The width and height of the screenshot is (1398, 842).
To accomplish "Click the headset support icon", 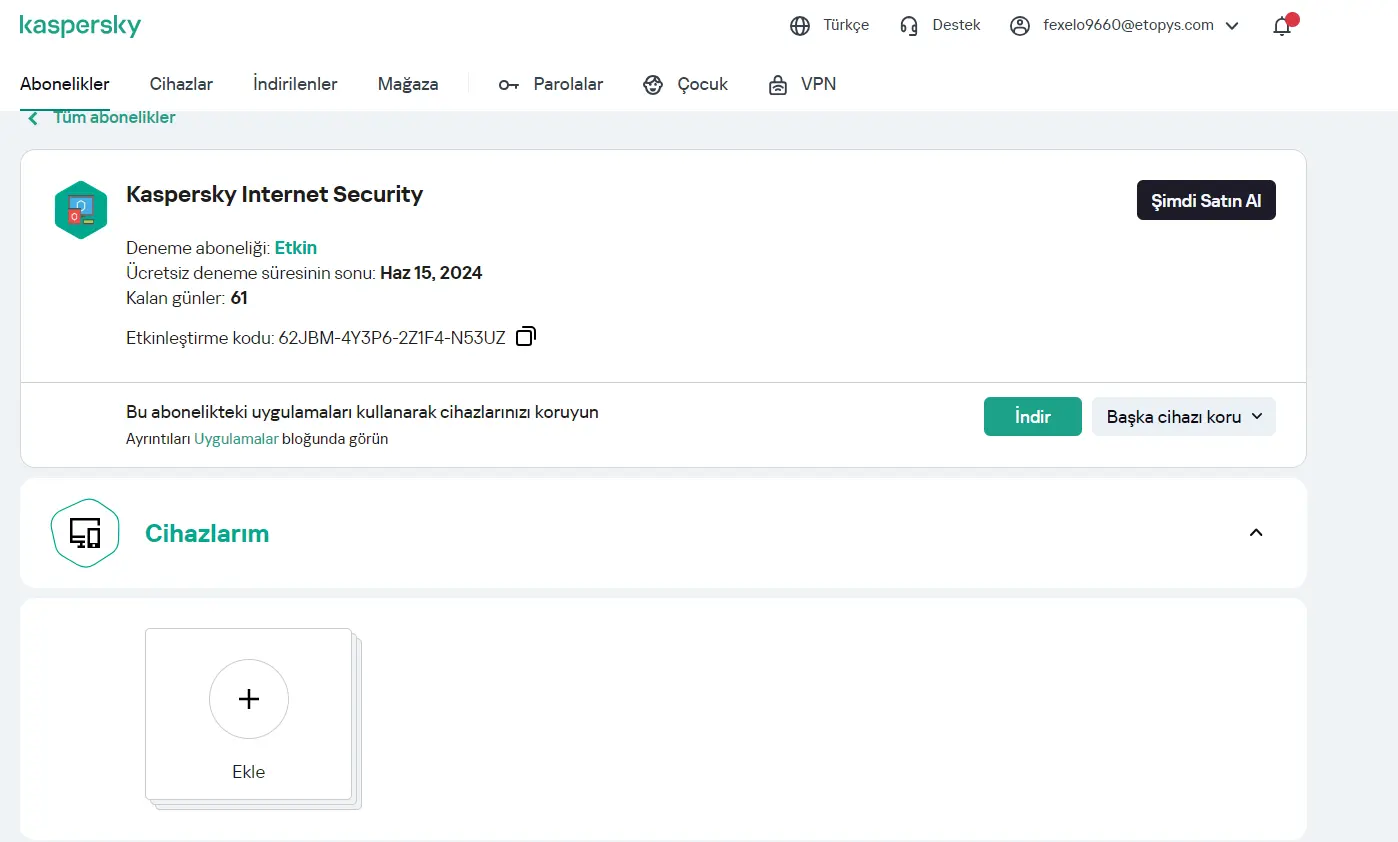I will [909, 26].
